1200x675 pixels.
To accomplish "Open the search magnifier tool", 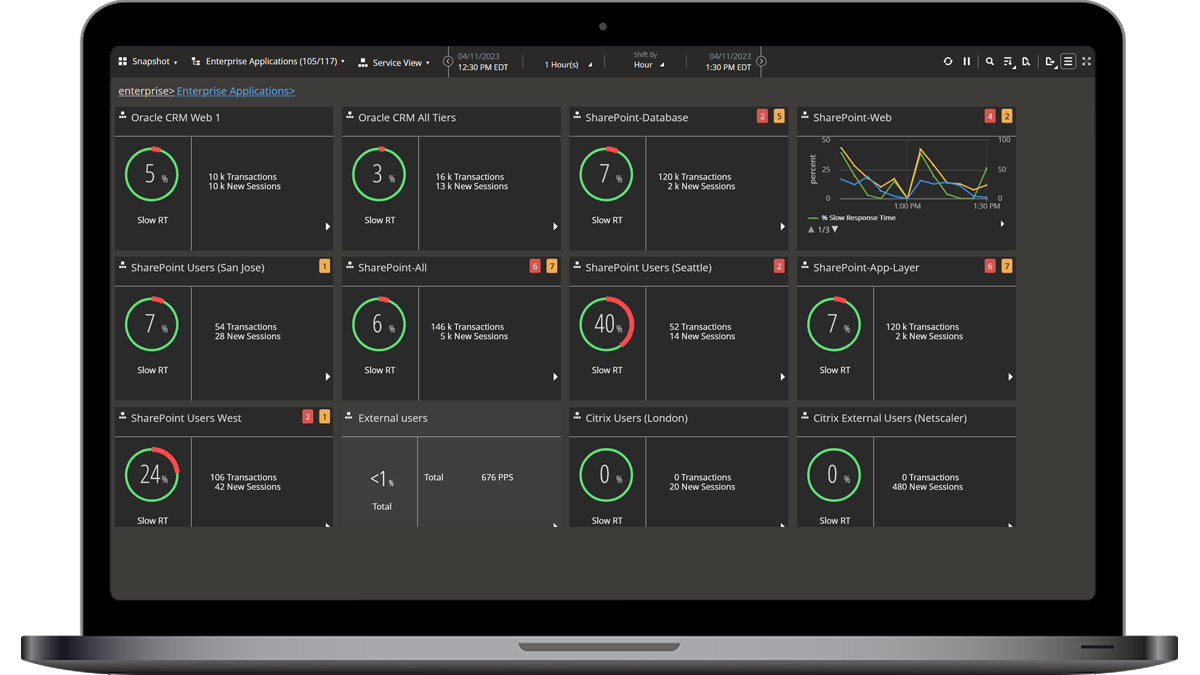I will click(990, 61).
